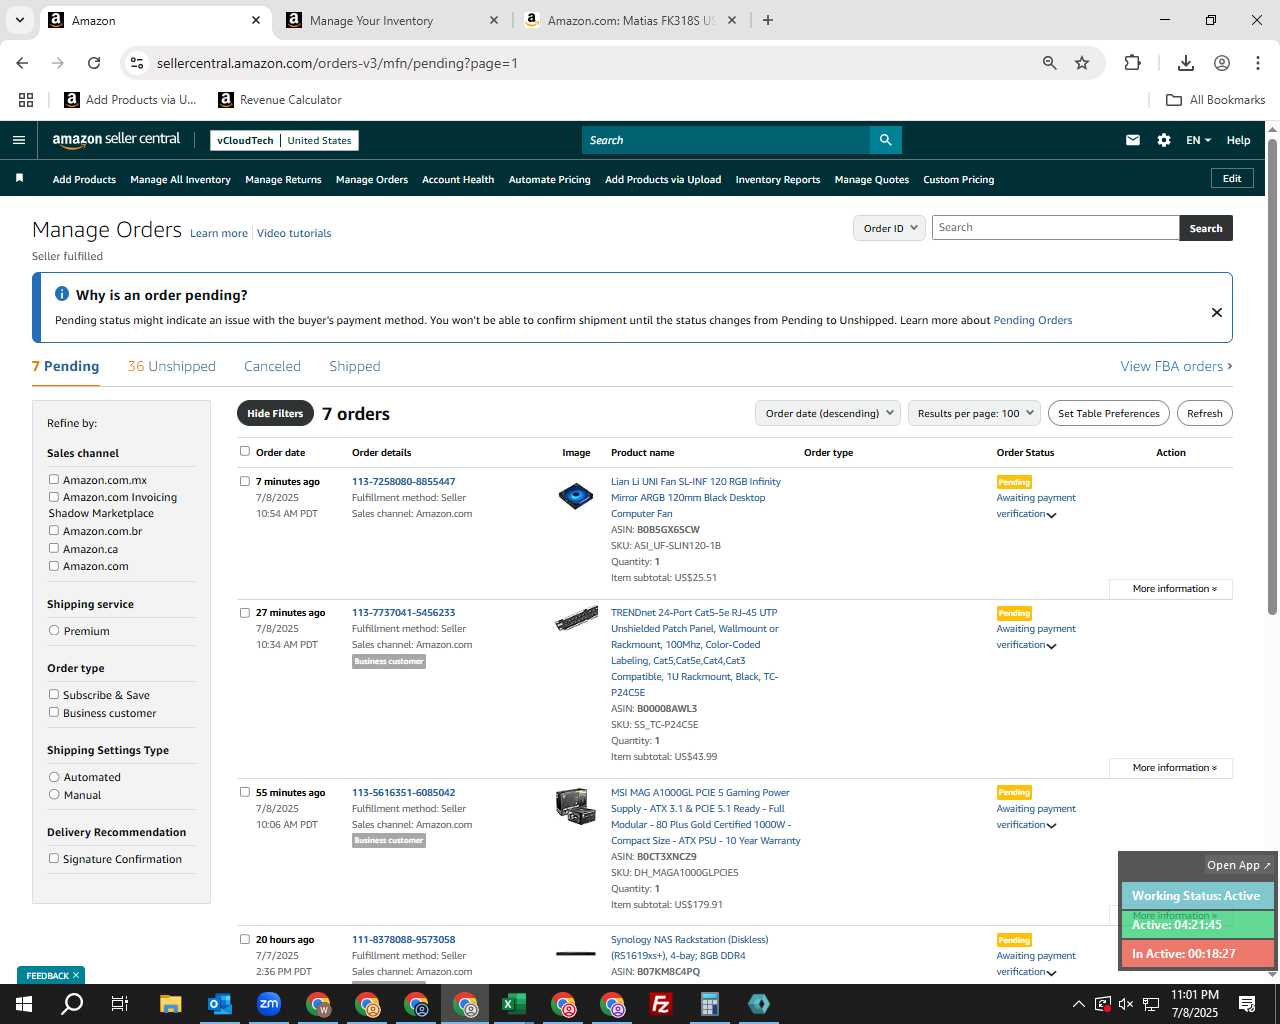The image size is (1280, 1024).
Task: Check the Amazon.com.br sales channel filter
Action: 54,530
